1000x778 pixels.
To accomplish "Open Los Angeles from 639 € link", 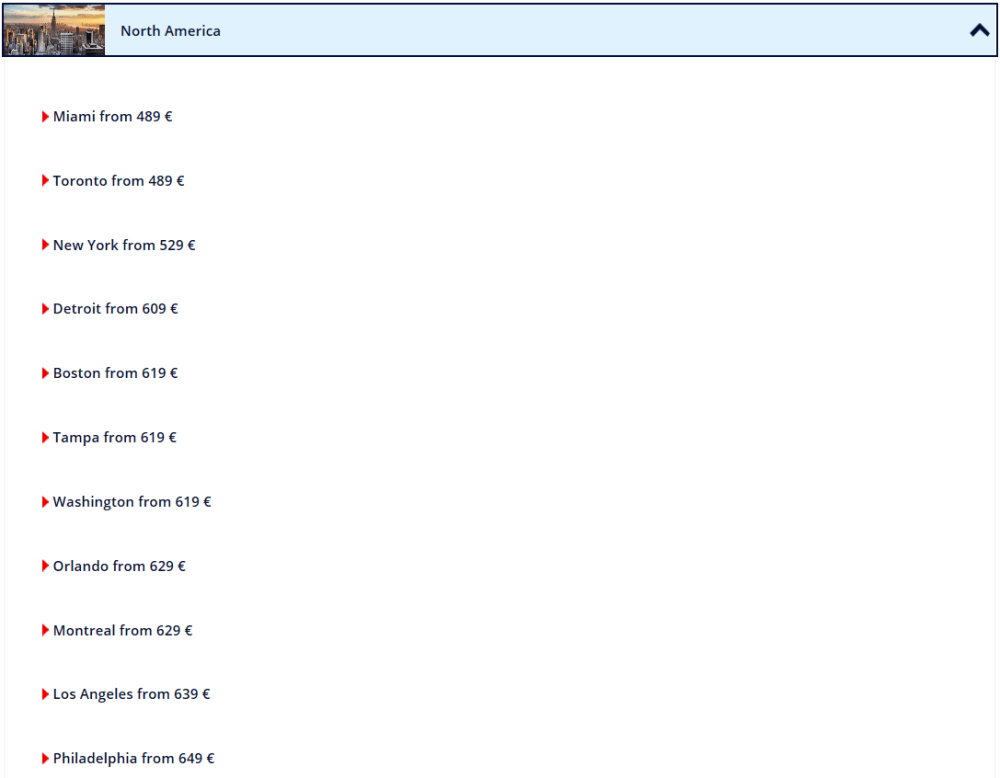I will click(x=131, y=694).
